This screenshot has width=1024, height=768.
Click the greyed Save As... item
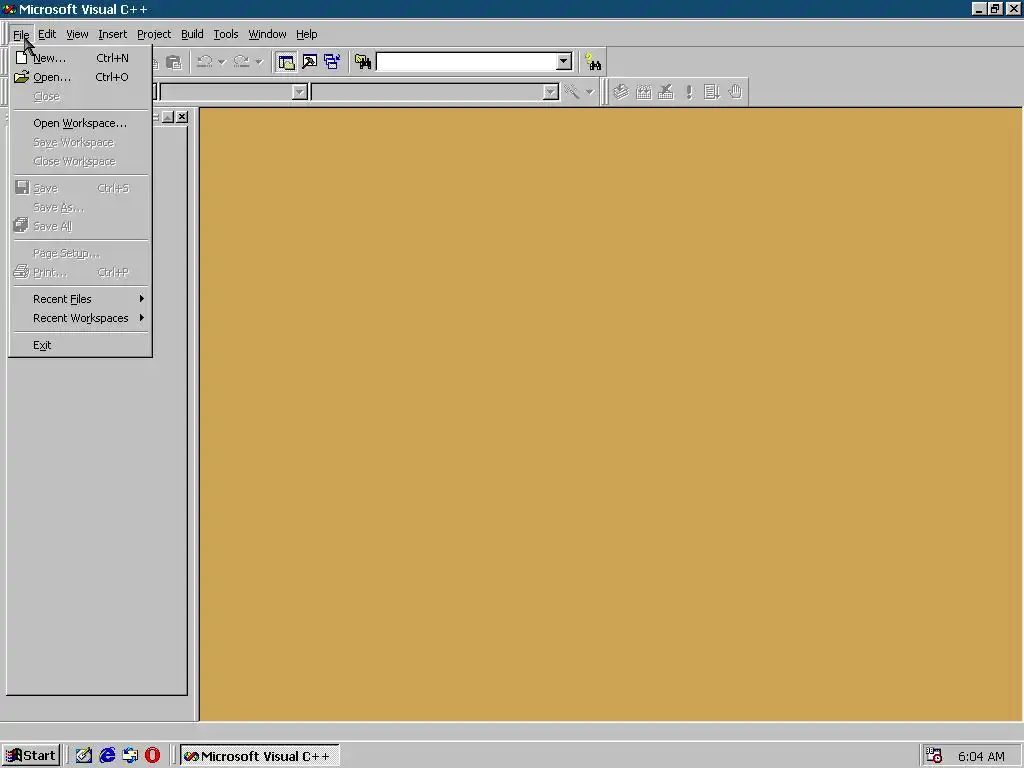click(81, 207)
